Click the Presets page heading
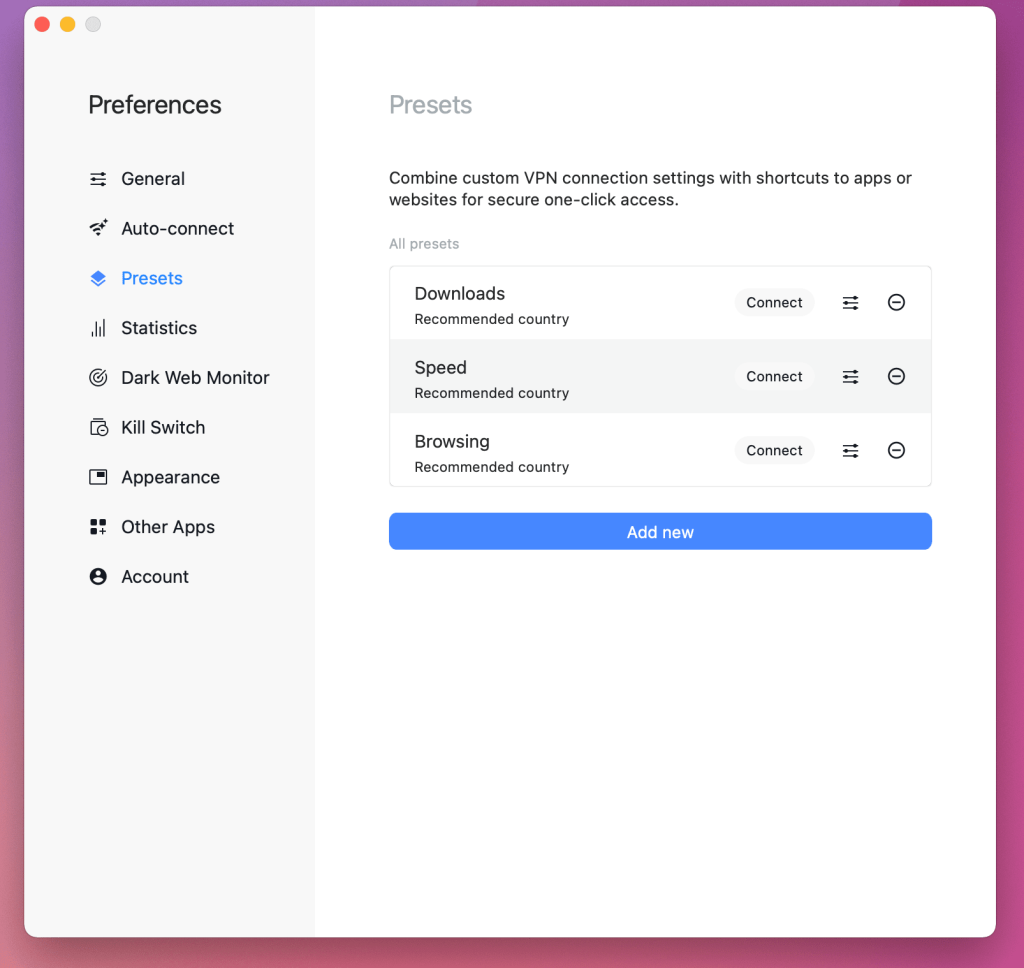1024x968 pixels. click(430, 105)
